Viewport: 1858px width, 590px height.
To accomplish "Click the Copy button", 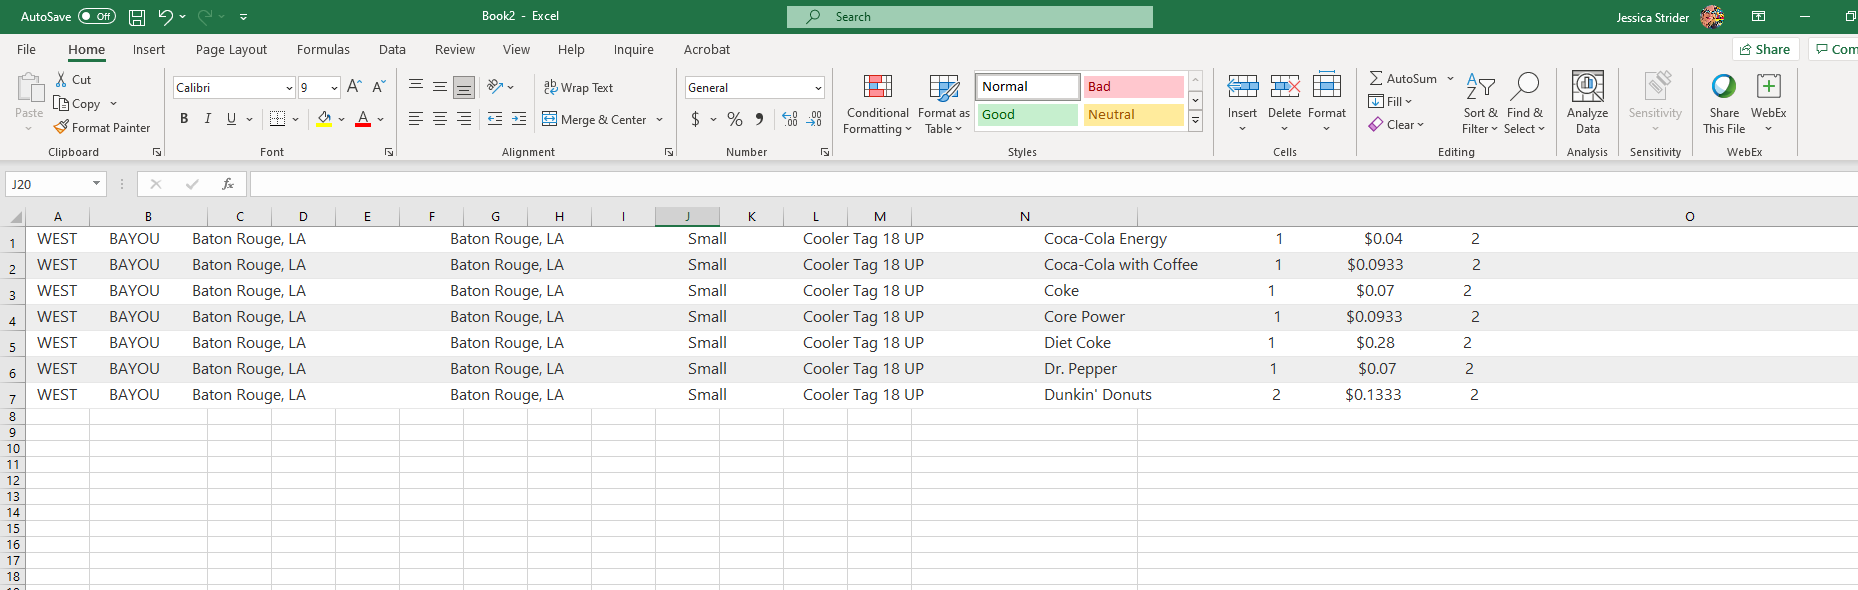I will [x=78, y=104].
